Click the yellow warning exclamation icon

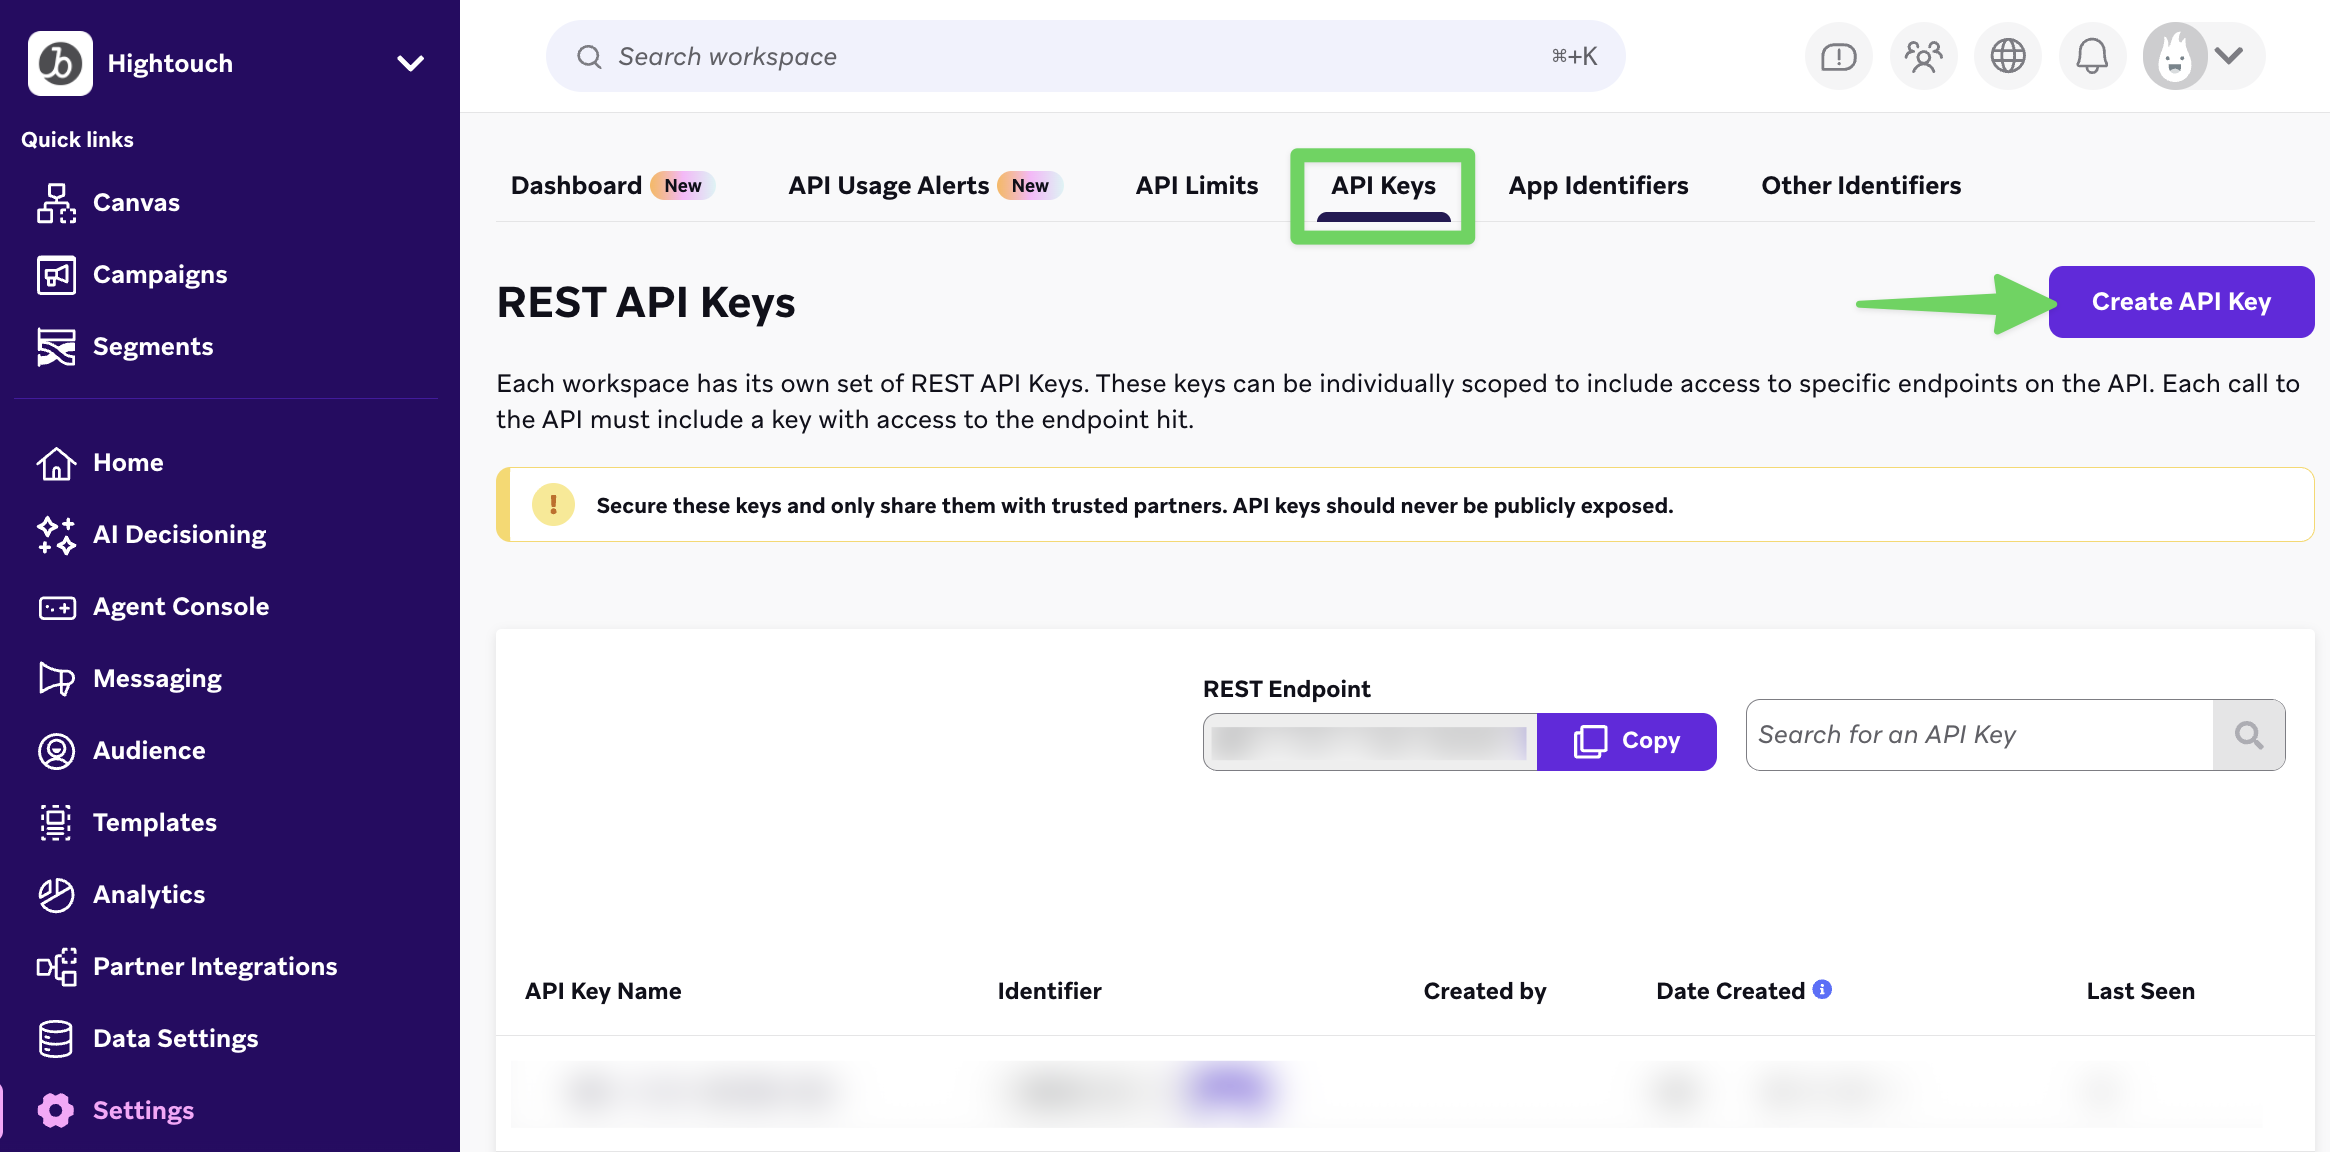tap(553, 505)
